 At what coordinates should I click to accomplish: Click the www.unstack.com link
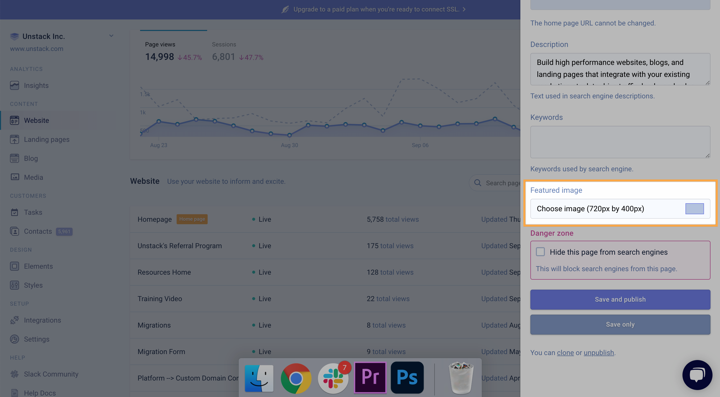(37, 49)
